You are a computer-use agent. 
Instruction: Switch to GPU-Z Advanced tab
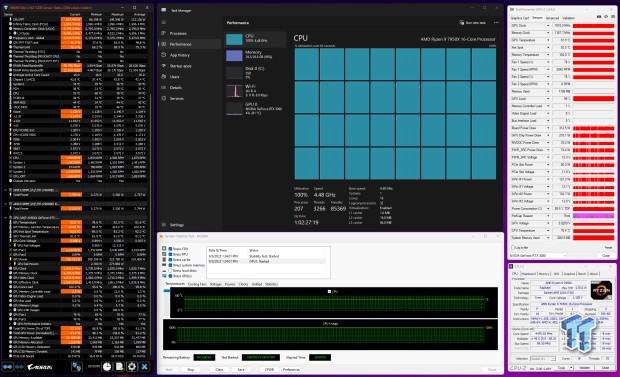coord(552,18)
